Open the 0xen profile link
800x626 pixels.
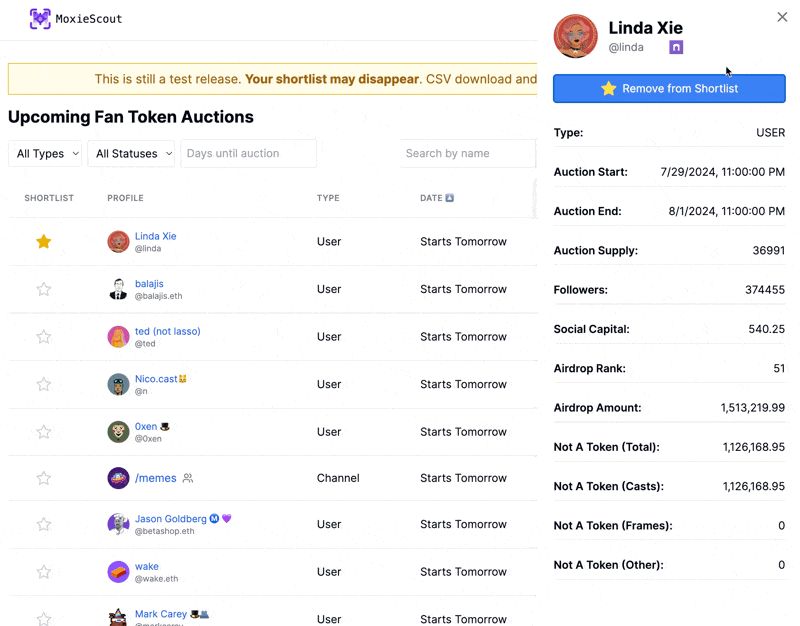(146, 427)
